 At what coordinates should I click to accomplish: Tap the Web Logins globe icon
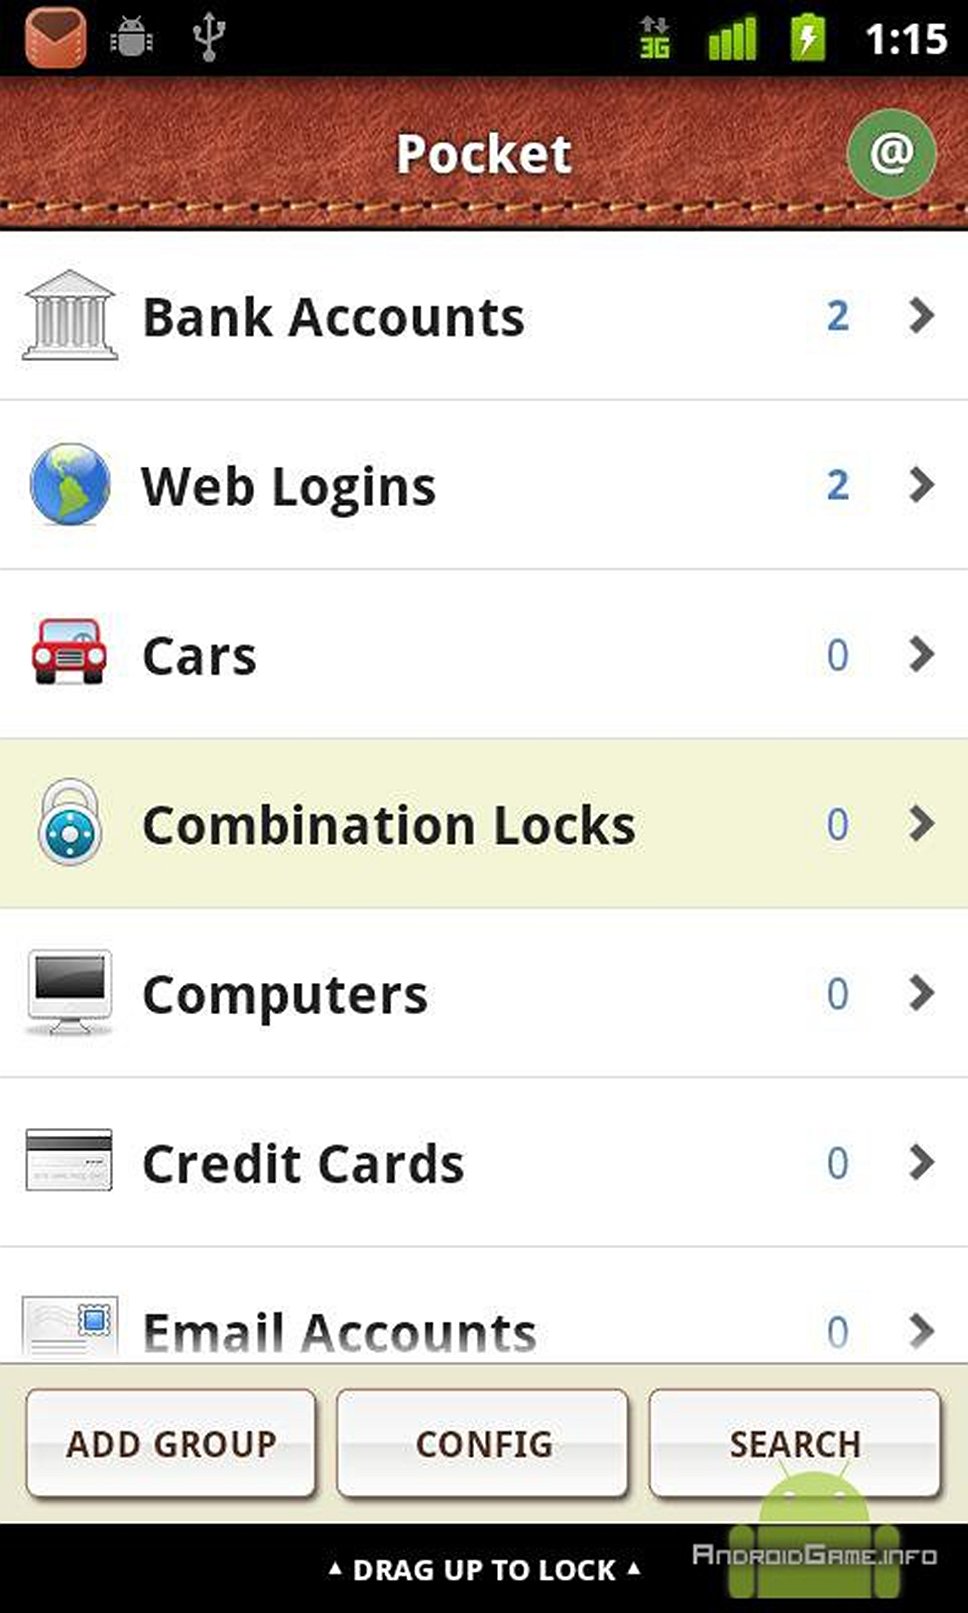tap(69, 485)
